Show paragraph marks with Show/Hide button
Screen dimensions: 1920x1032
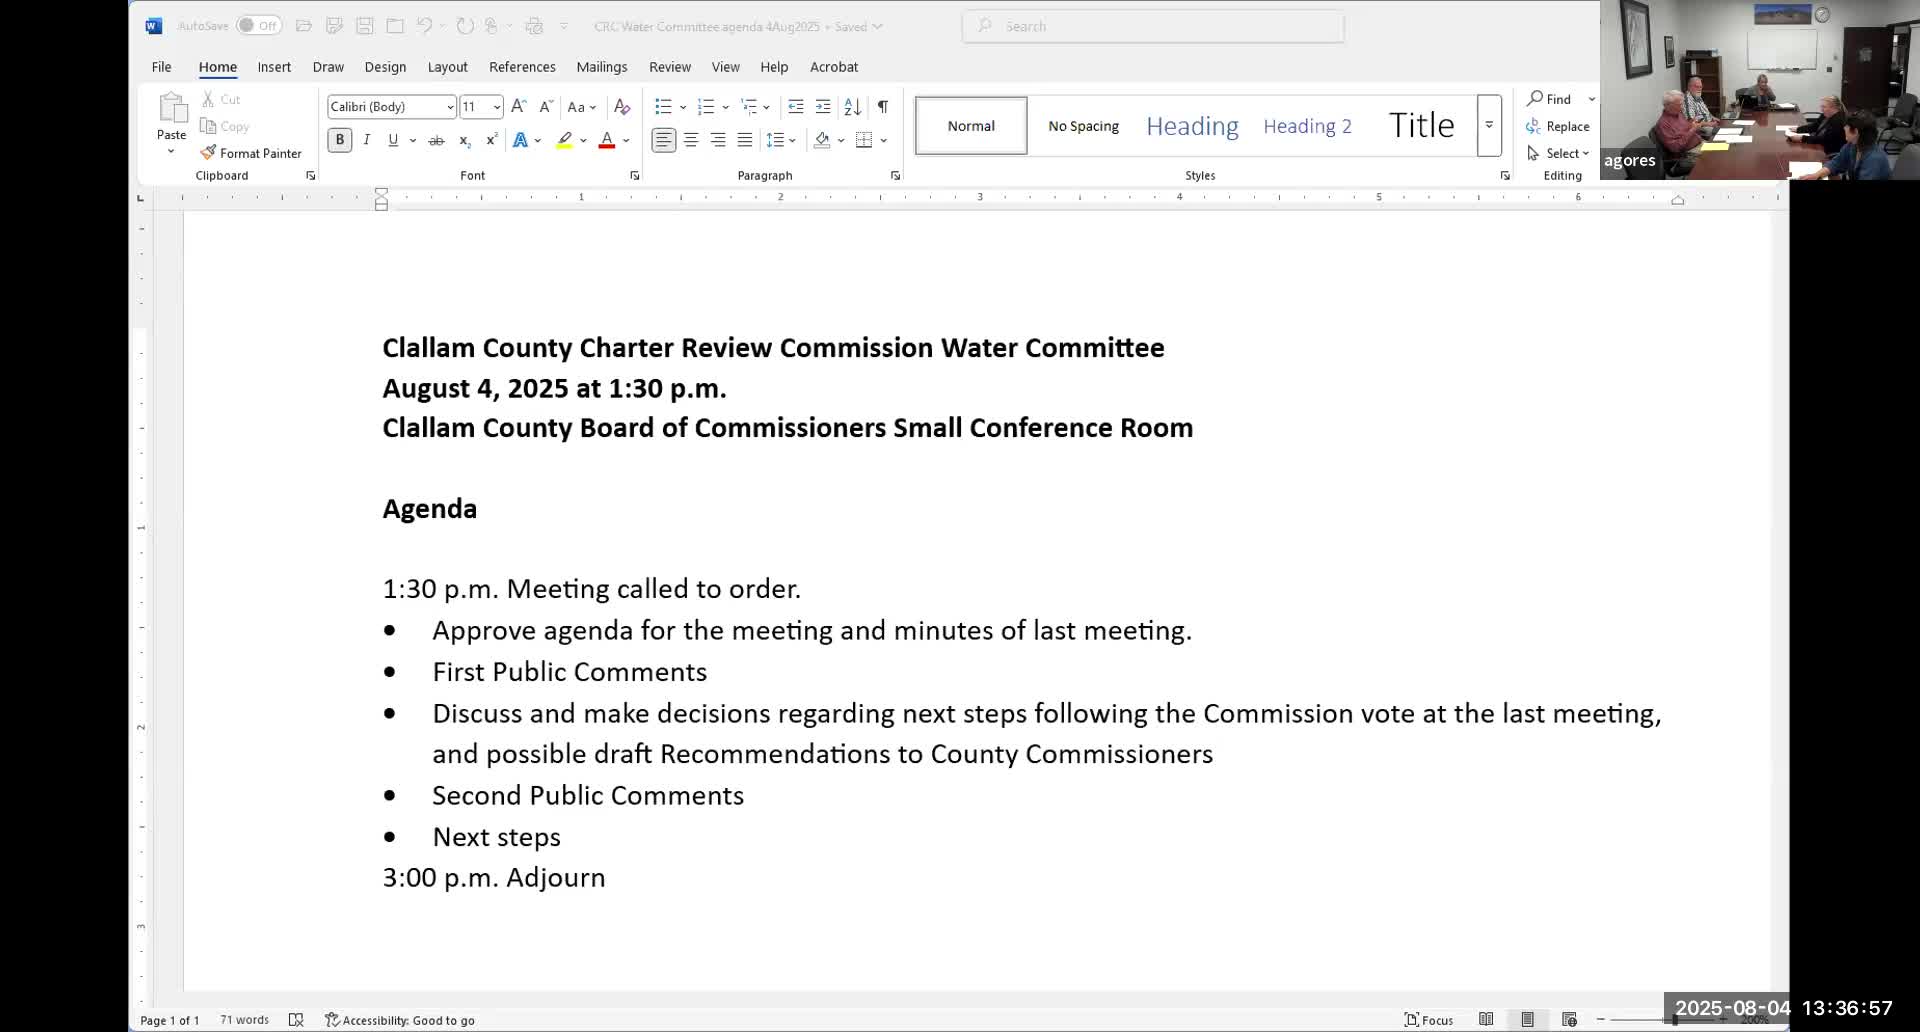pos(883,106)
